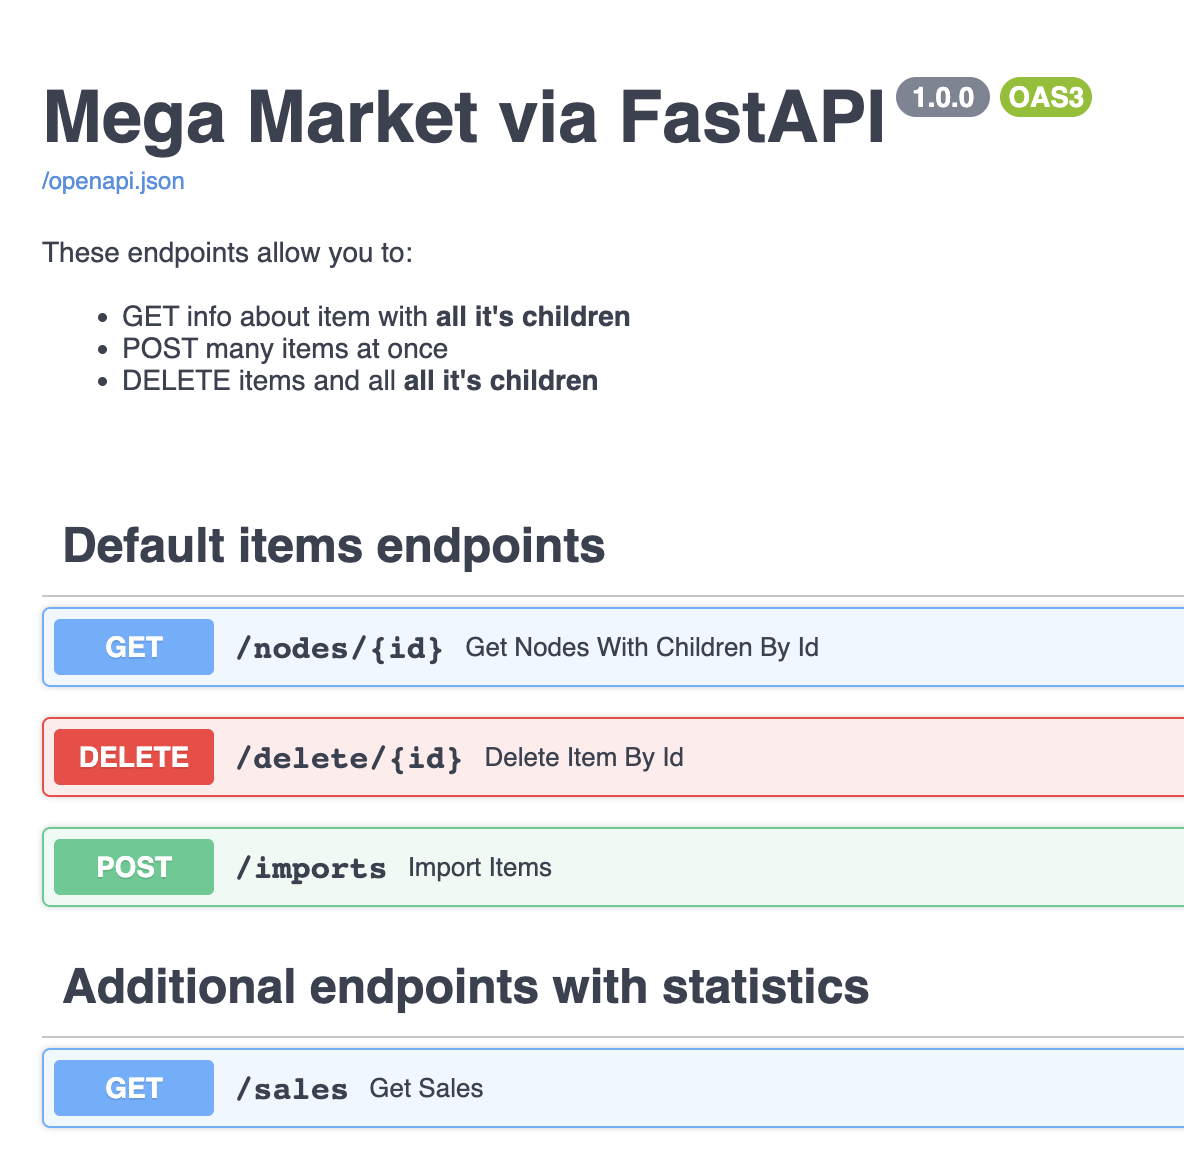This screenshot has width=1184, height=1164.
Task: Click the Get Sales summary text
Action: click(426, 1089)
